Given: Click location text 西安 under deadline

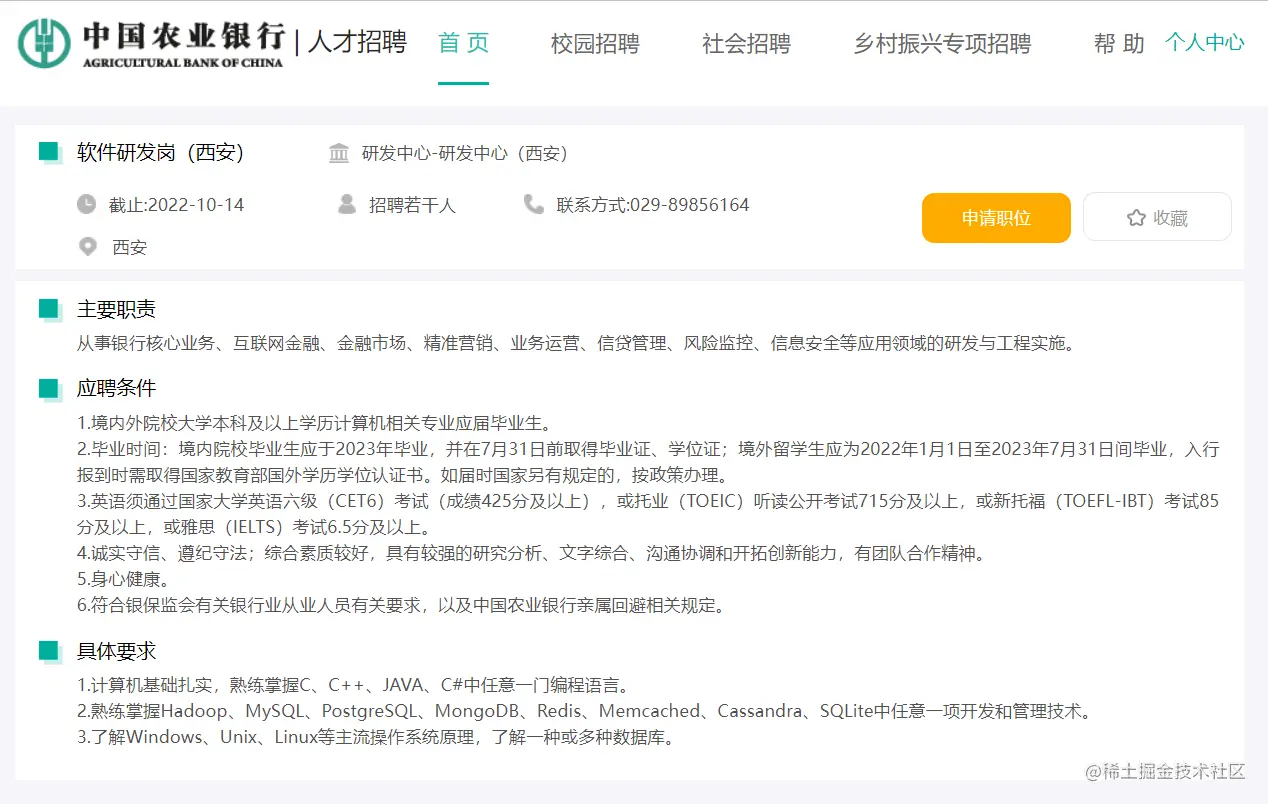Looking at the screenshot, I should 129,247.
